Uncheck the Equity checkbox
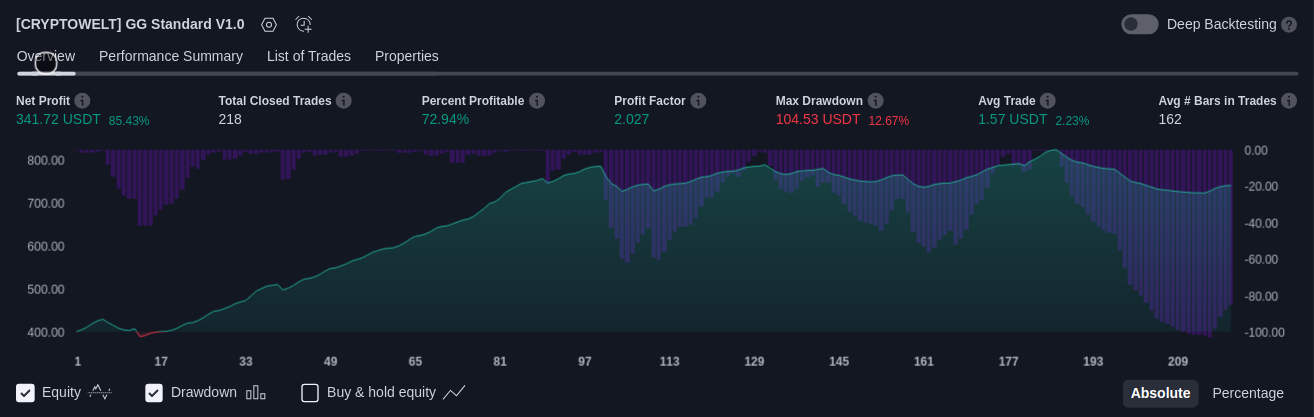The width and height of the screenshot is (1314, 417). click(x=26, y=393)
